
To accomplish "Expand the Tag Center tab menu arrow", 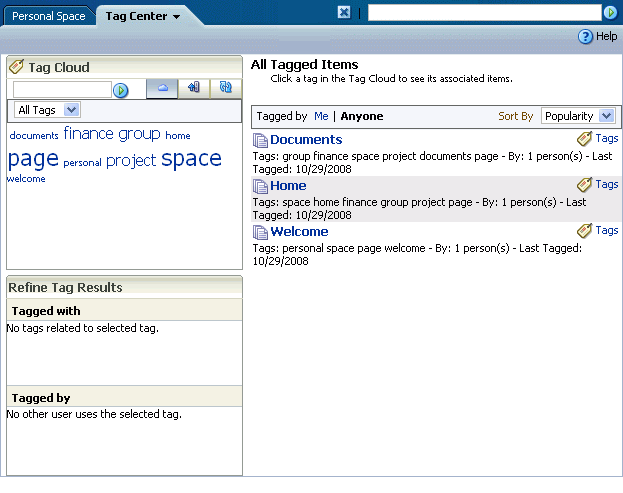I will [x=176, y=17].
